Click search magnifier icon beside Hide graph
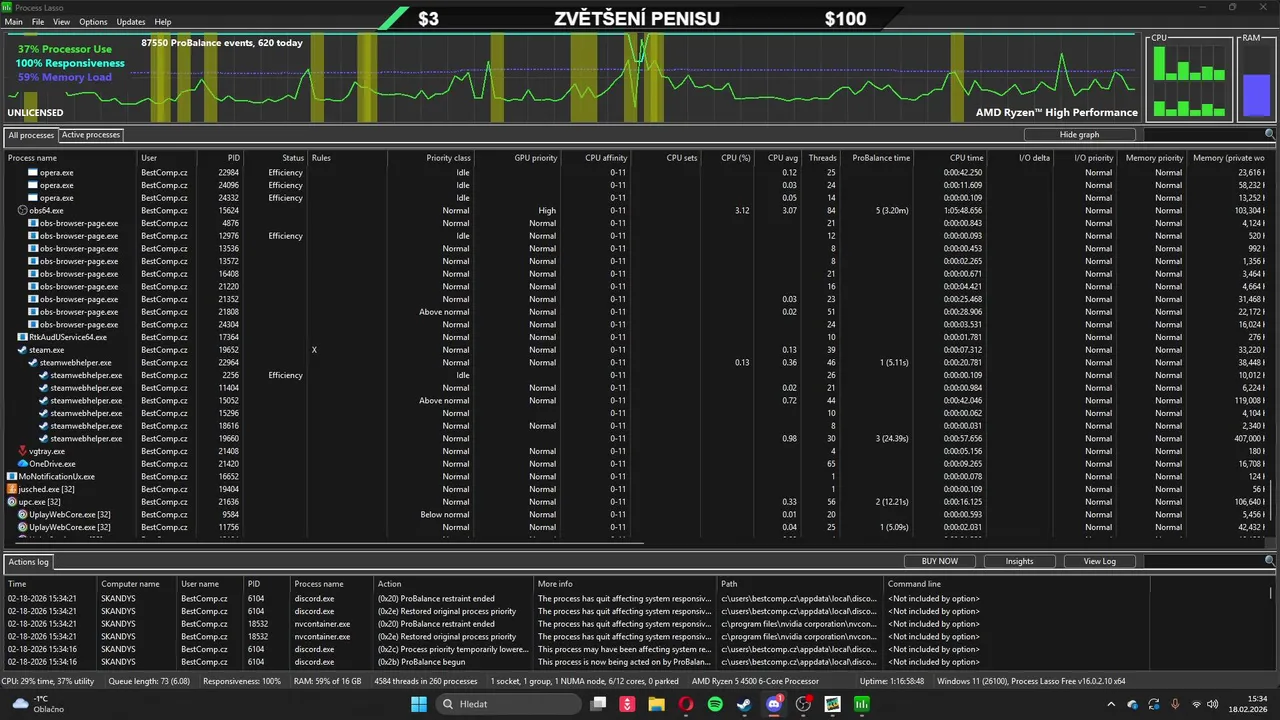Image resolution: width=1280 pixels, height=720 pixels. (1270, 134)
